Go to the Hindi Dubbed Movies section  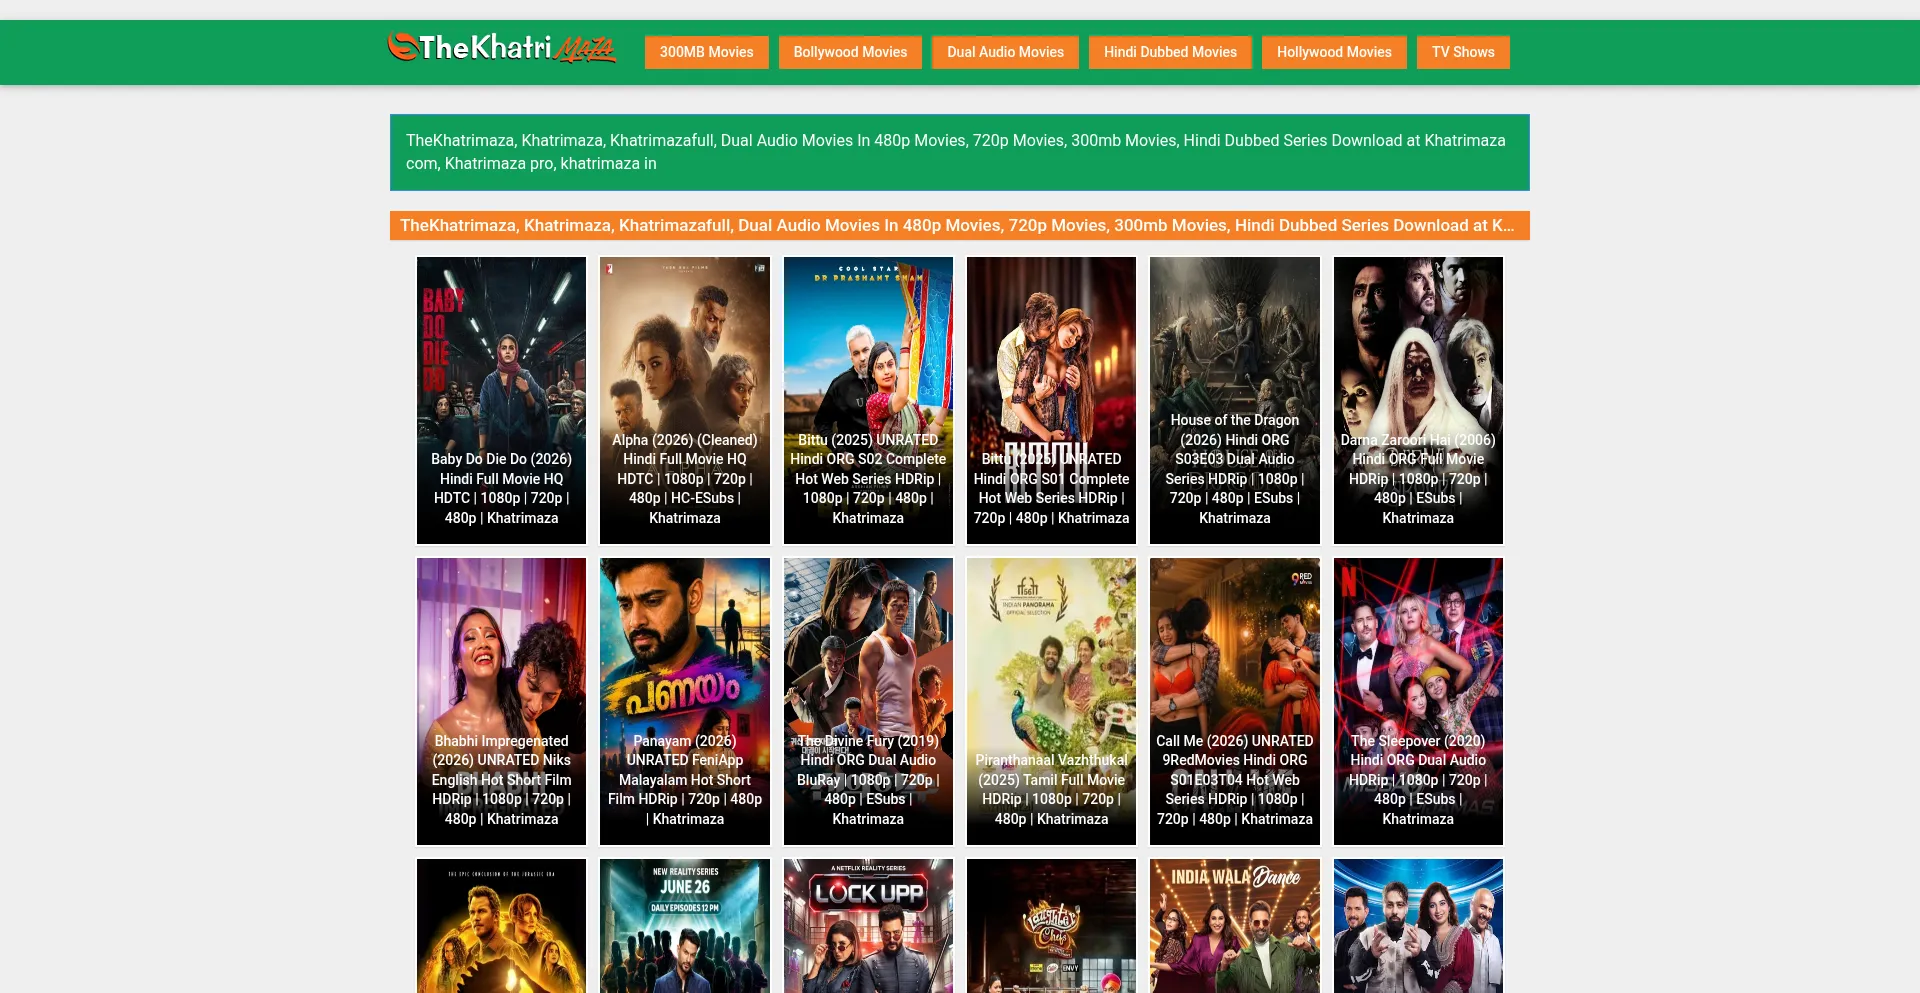[1170, 52]
